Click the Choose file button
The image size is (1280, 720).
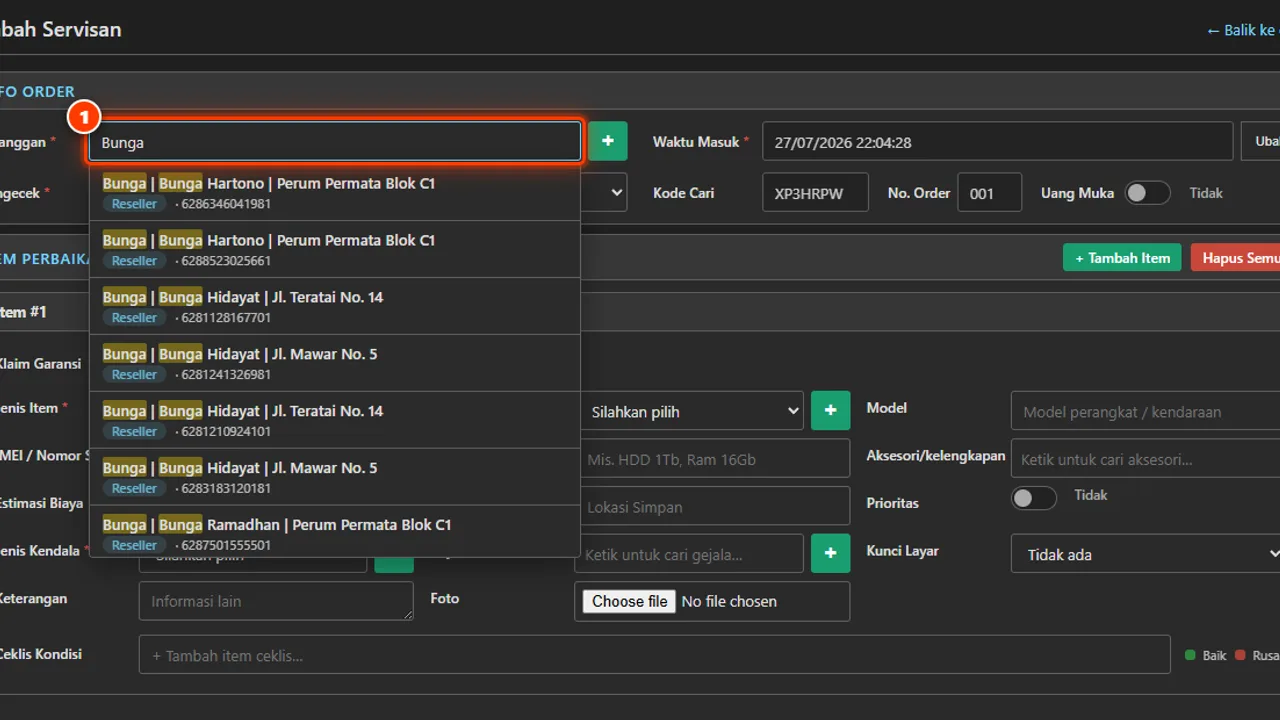[x=630, y=601]
